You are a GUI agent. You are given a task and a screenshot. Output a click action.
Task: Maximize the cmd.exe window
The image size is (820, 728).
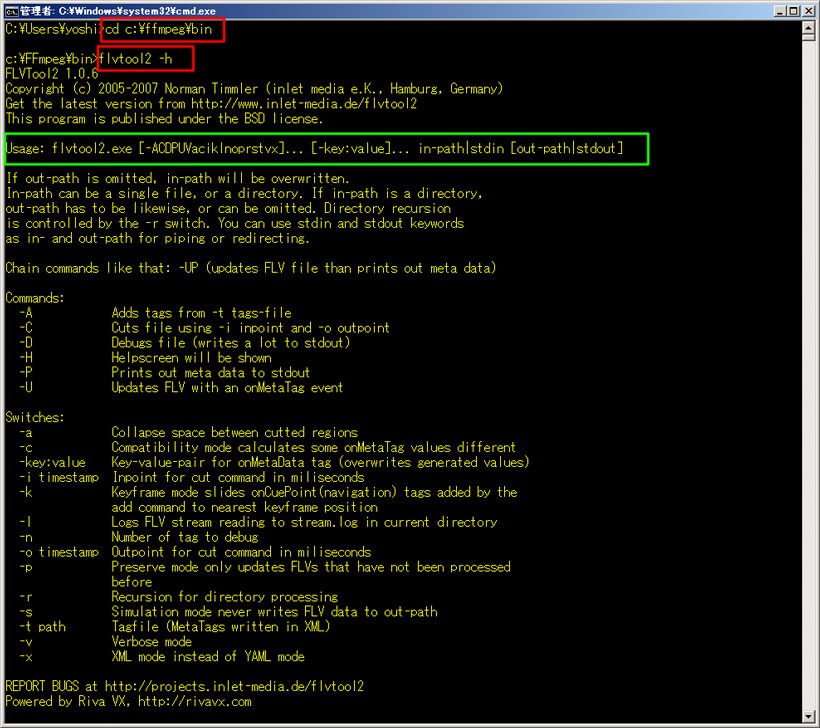click(793, 11)
